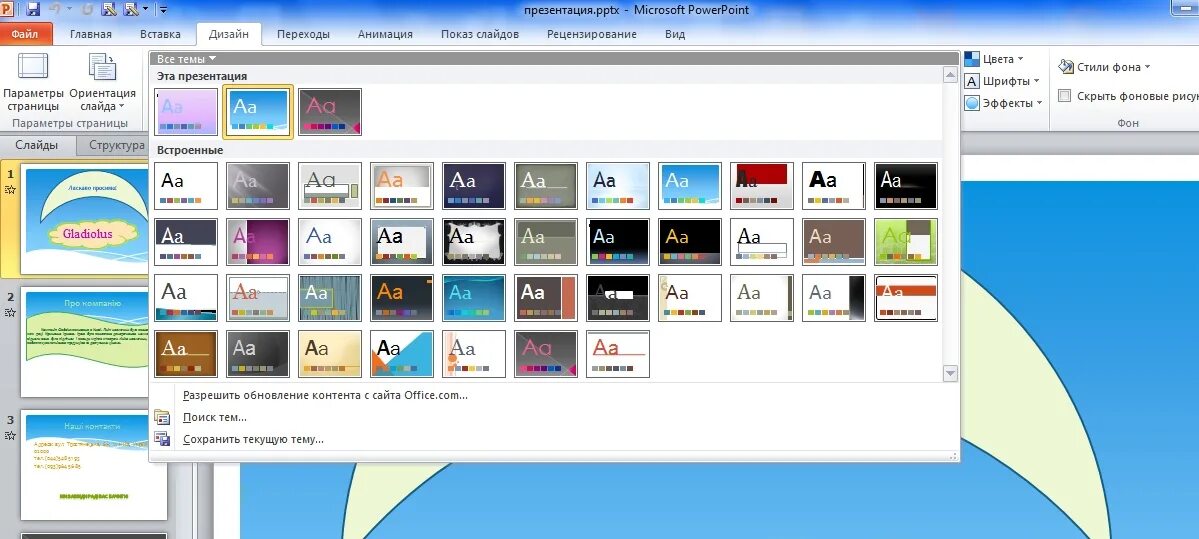The image size is (1199, 539).
Task: Click the Эффекты theme effects icon
Action: click(972, 103)
